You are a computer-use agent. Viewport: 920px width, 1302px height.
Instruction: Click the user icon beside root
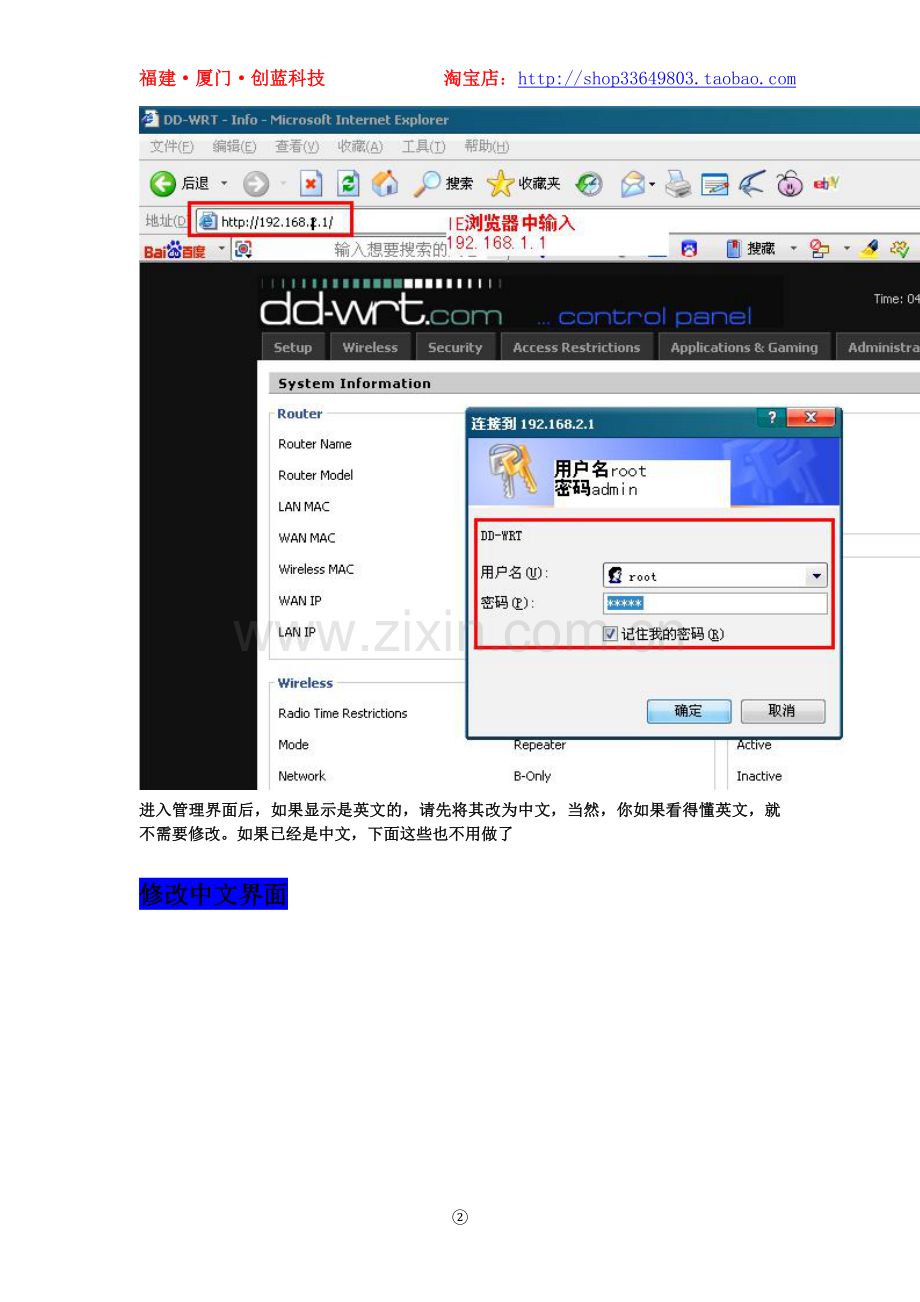pos(616,576)
